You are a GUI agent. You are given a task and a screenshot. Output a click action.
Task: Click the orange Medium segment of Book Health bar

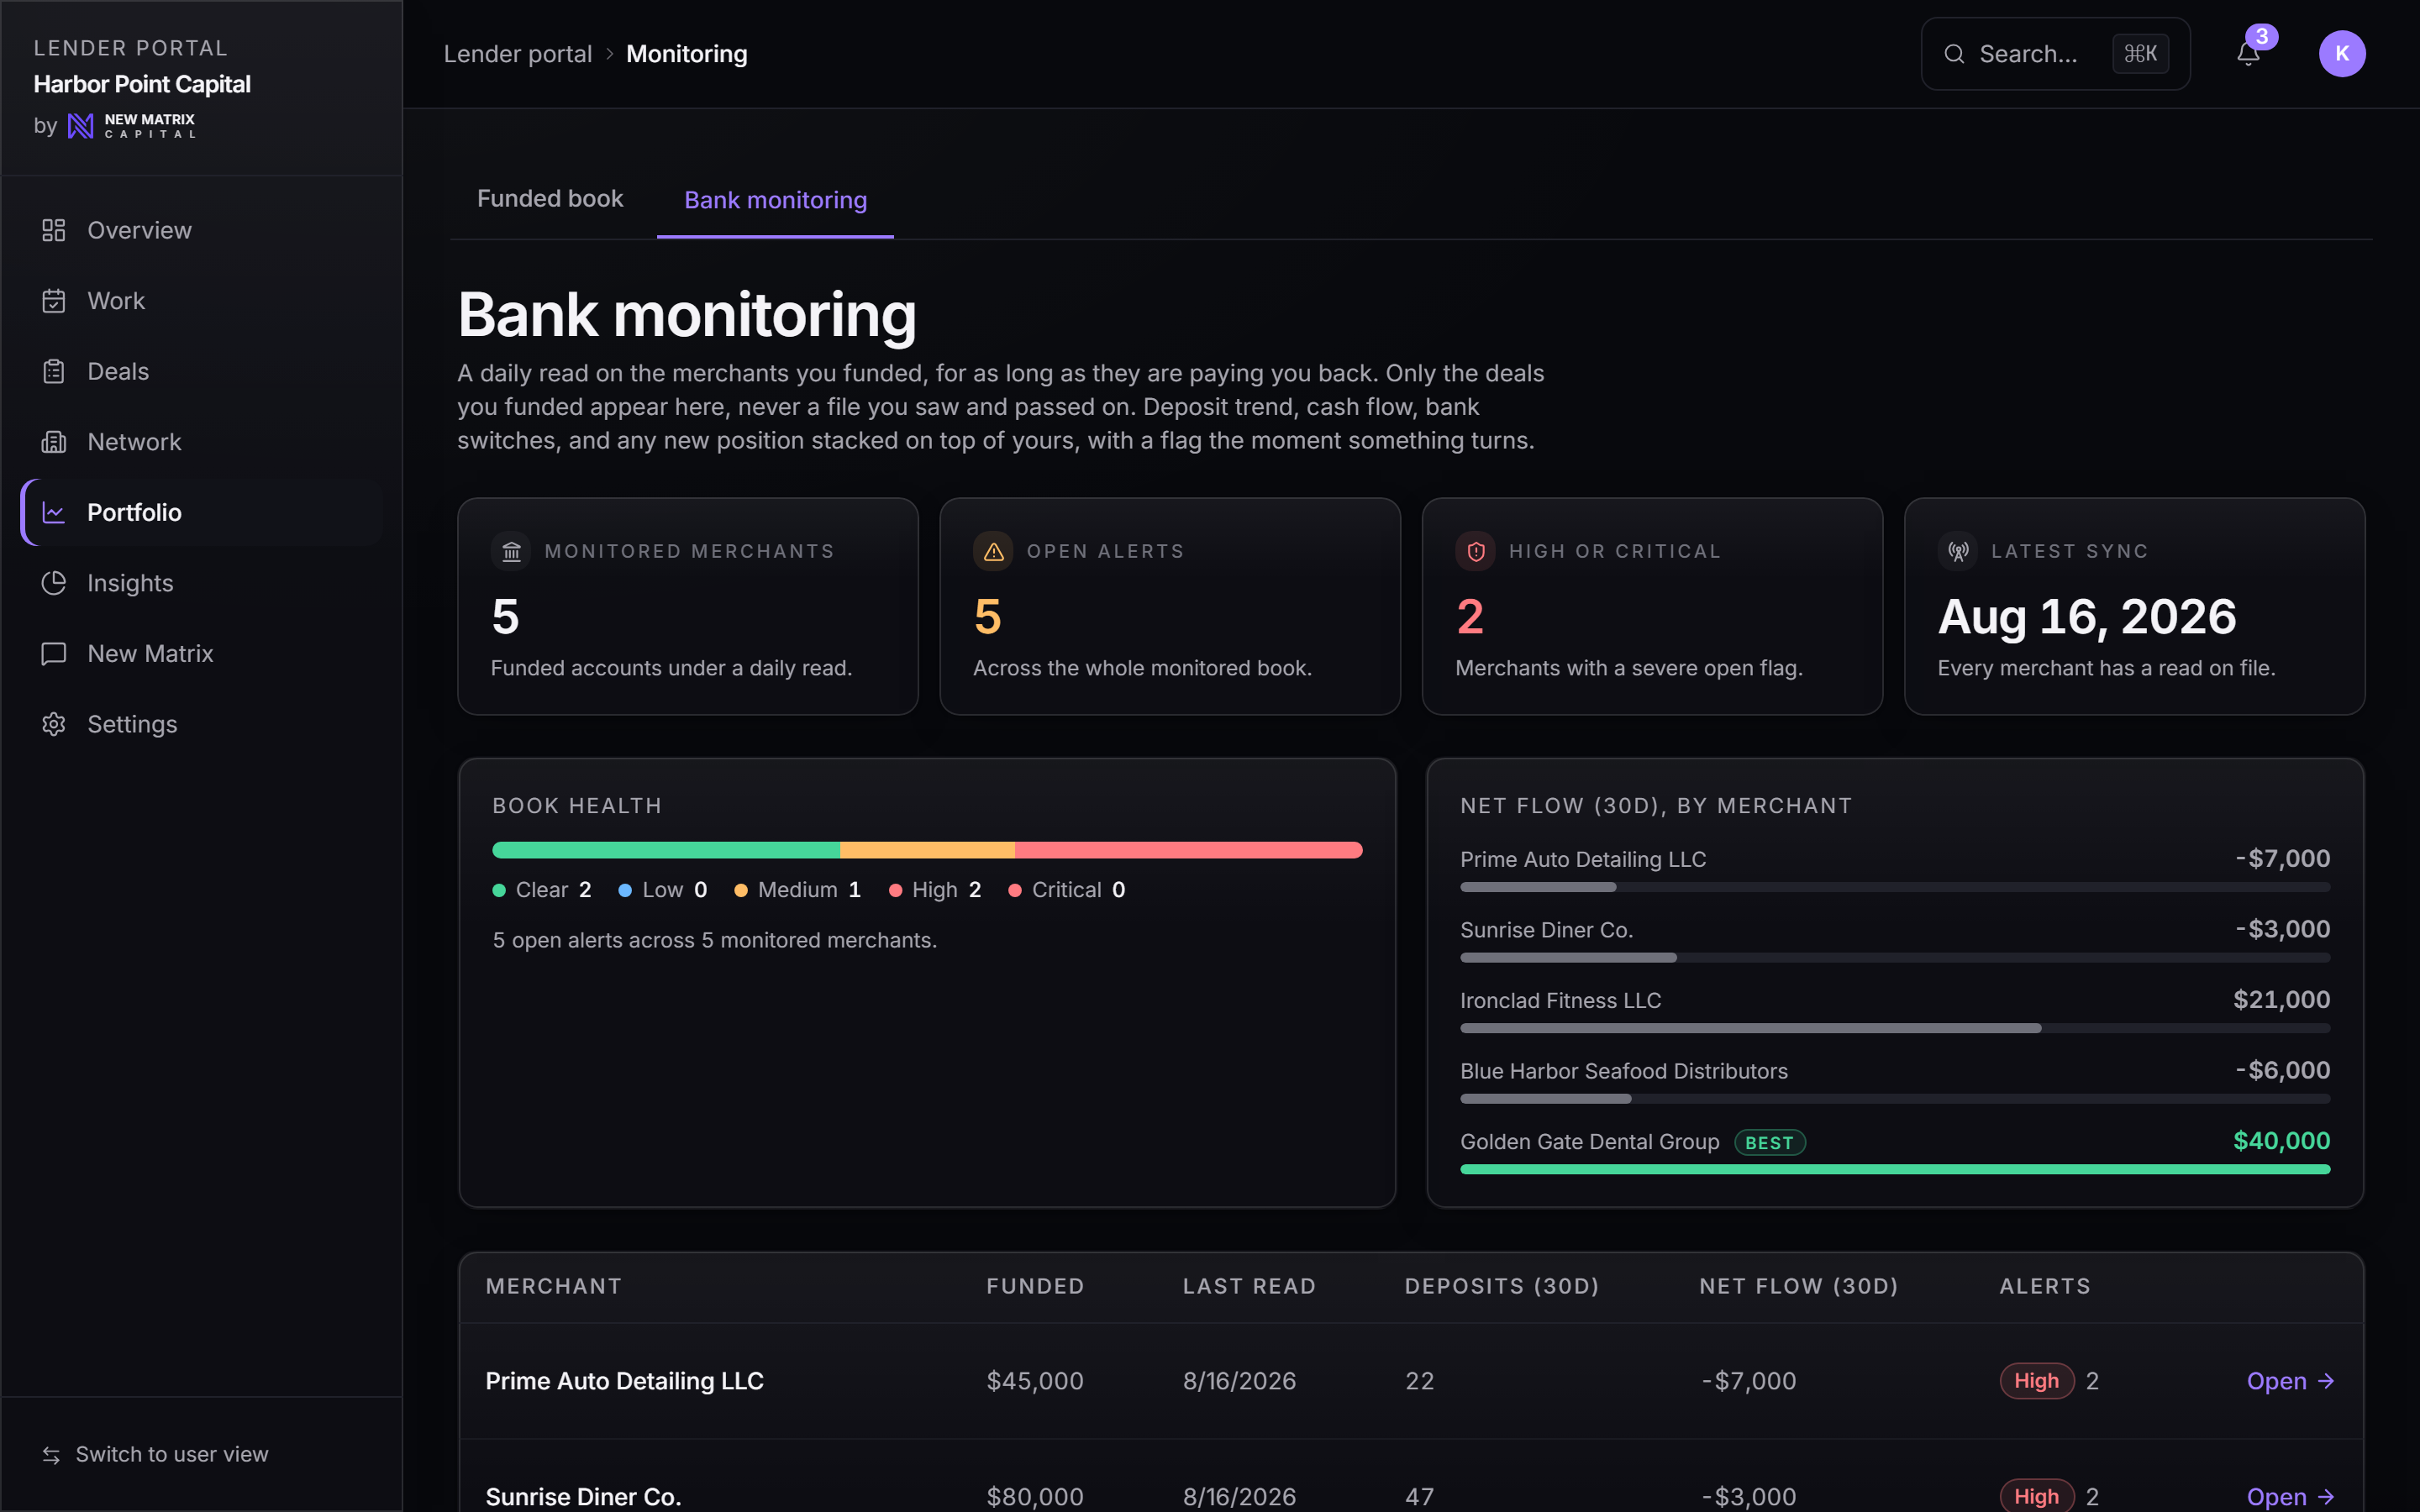927,850
